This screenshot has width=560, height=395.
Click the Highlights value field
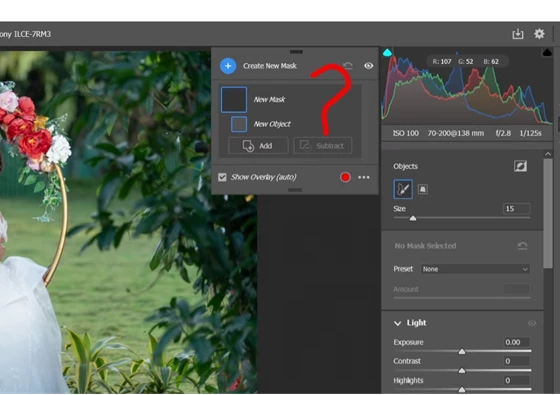point(516,380)
